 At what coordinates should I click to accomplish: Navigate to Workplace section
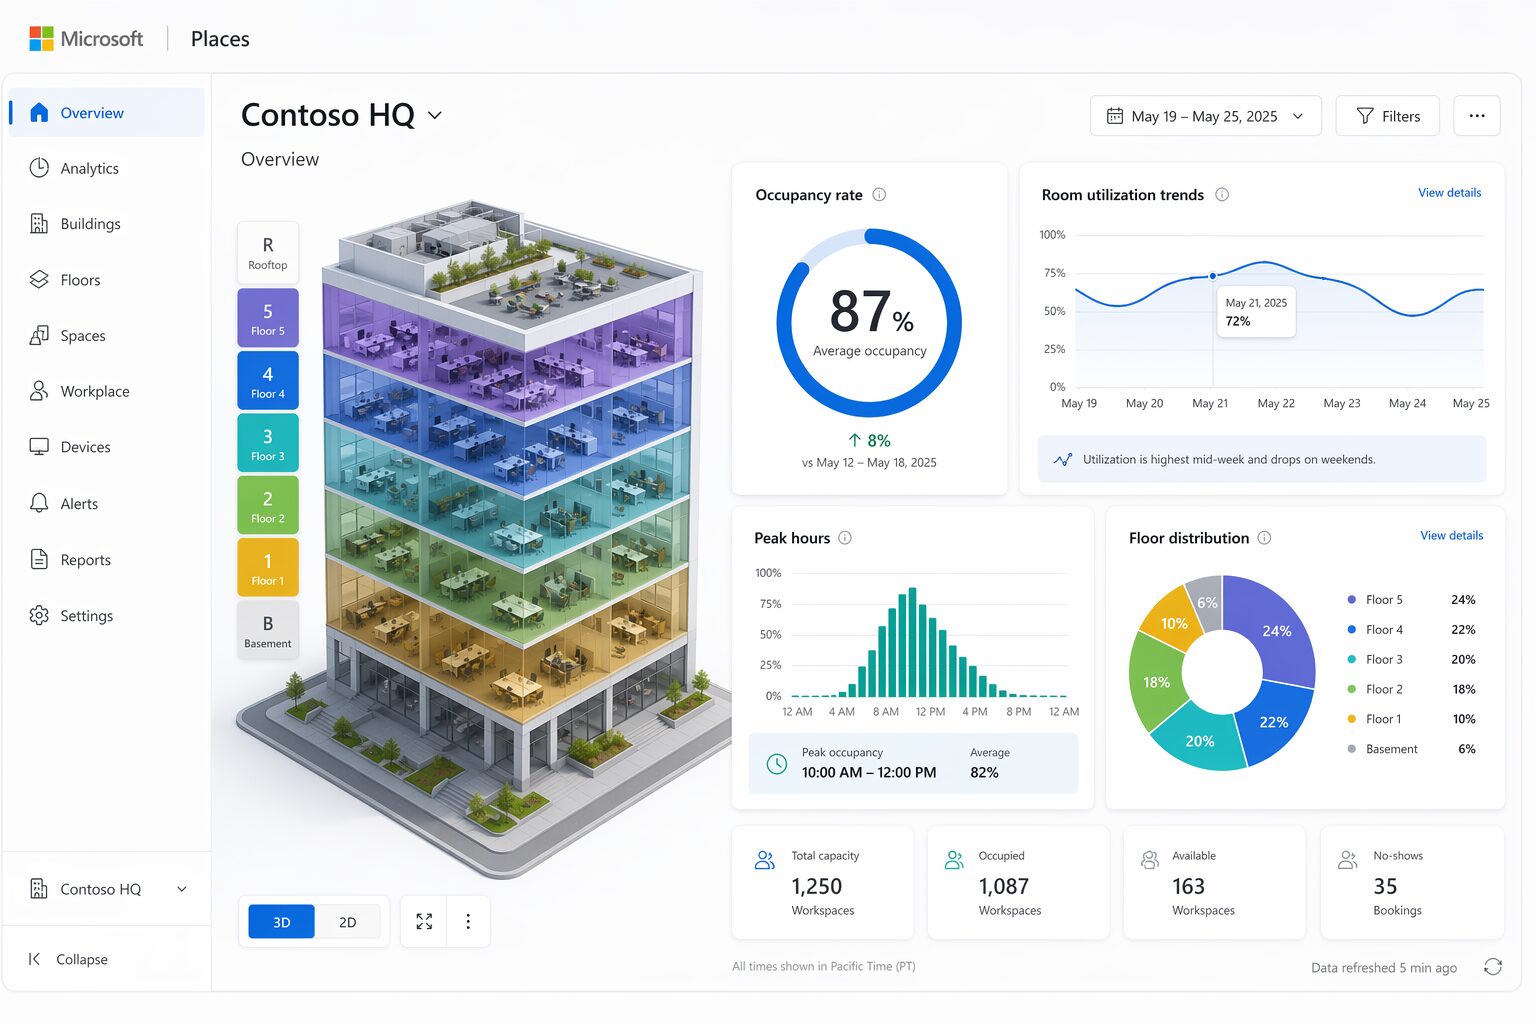pos(106,391)
